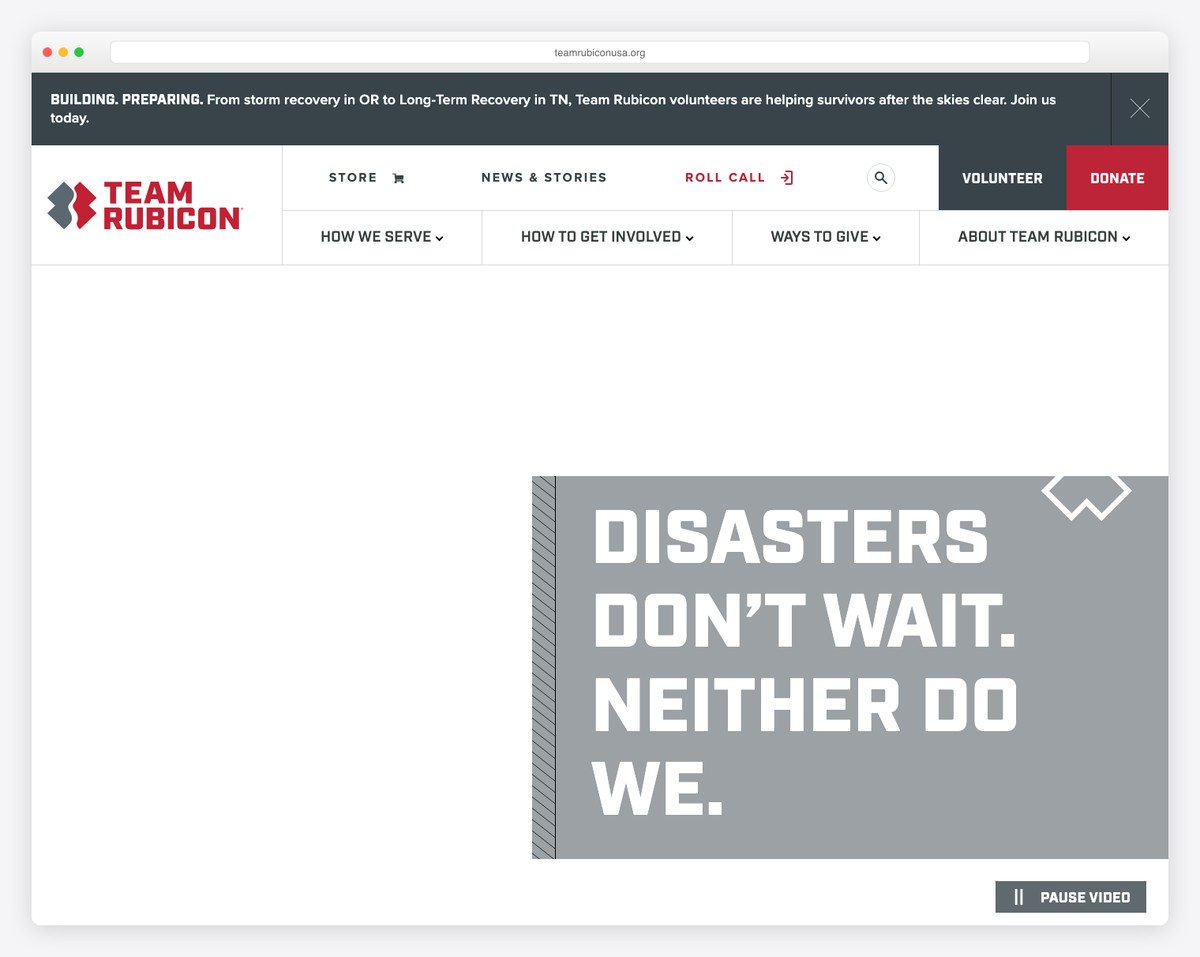Select the Roll Call sign-in arrow icon

787,177
